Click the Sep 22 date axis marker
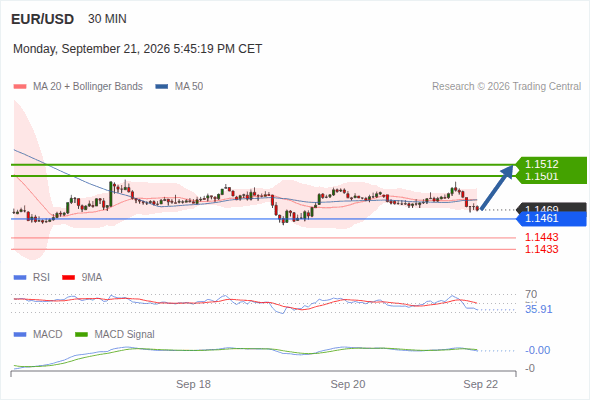Image resolution: width=590 pixels, height=400 pixels. tap(481, 384)
